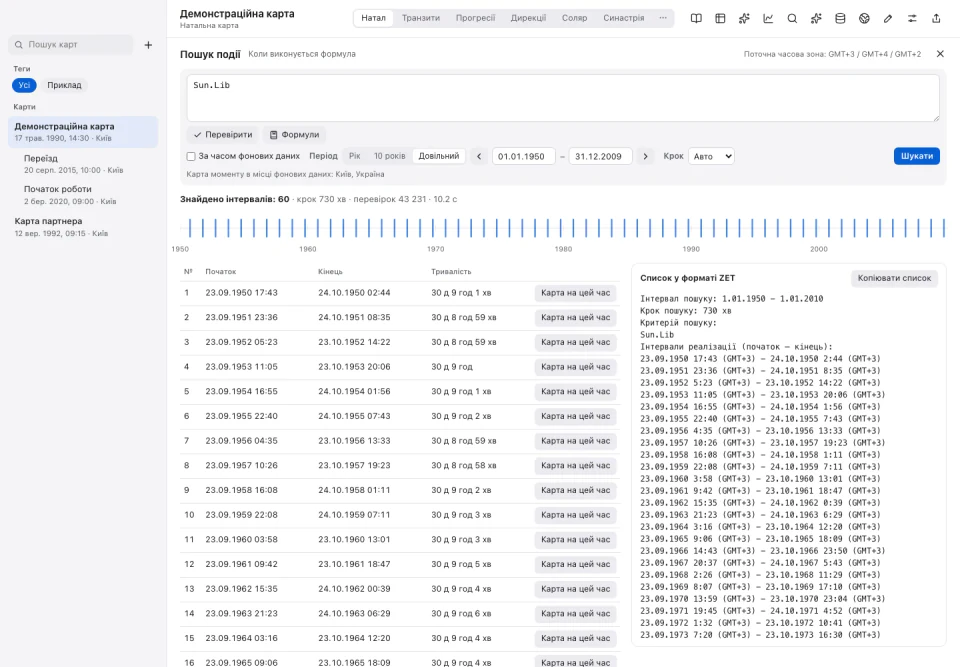This screenshot has height=667, width=960.
Task: Go to the next period with the right arrow
Action: point(645,156)
